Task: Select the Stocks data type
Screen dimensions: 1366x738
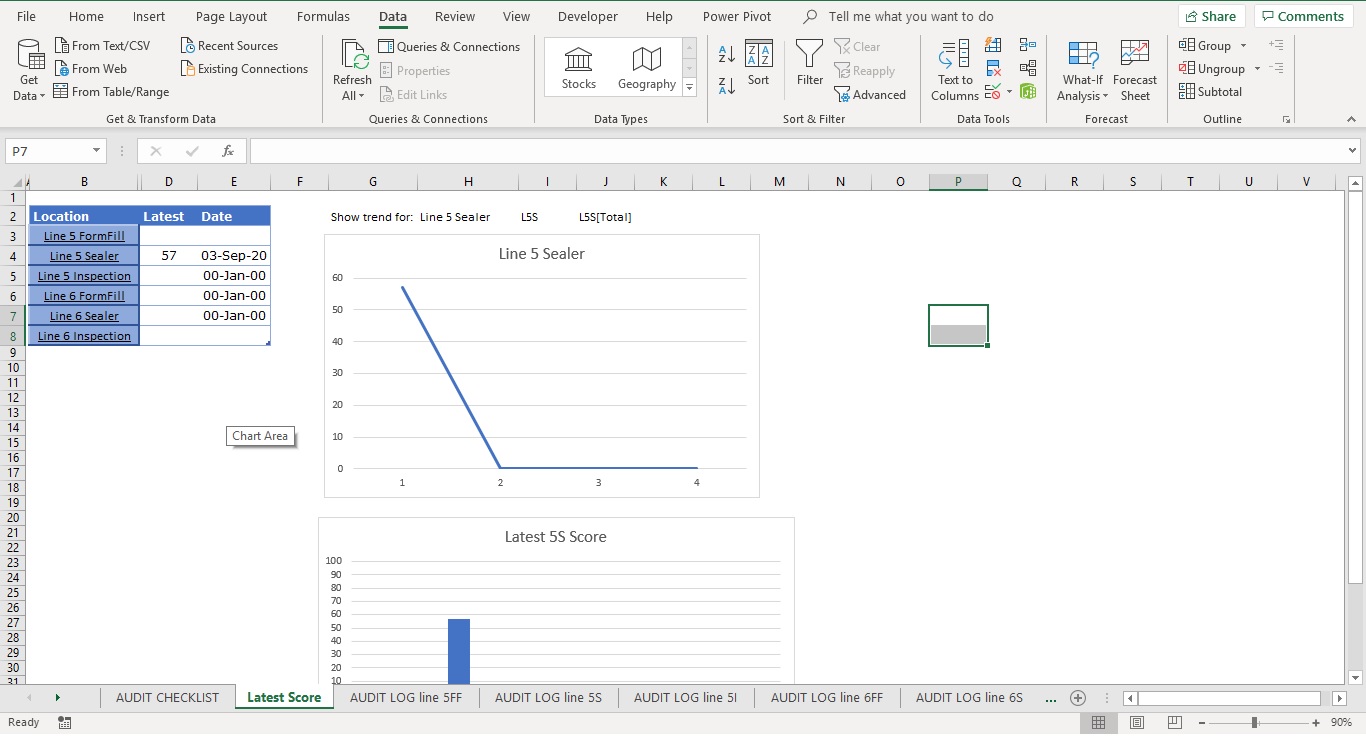Action: tap(578, 66)
